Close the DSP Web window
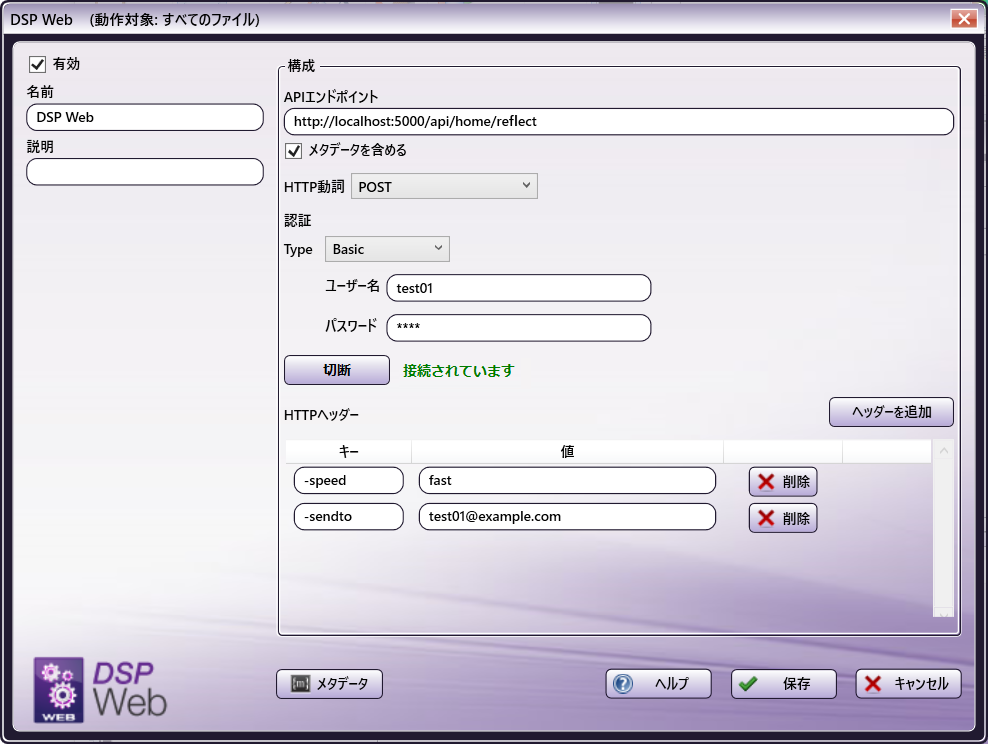Viewport: 988px width, 744px height. click(x=964, y=19)
